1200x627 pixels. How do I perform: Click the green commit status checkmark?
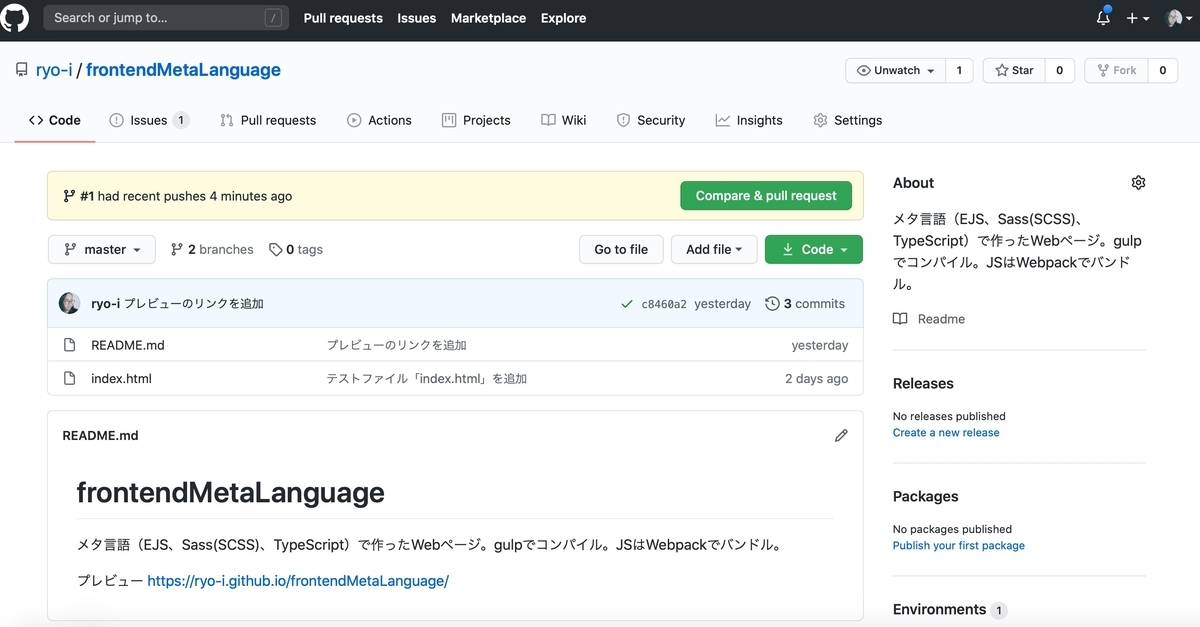627,304
